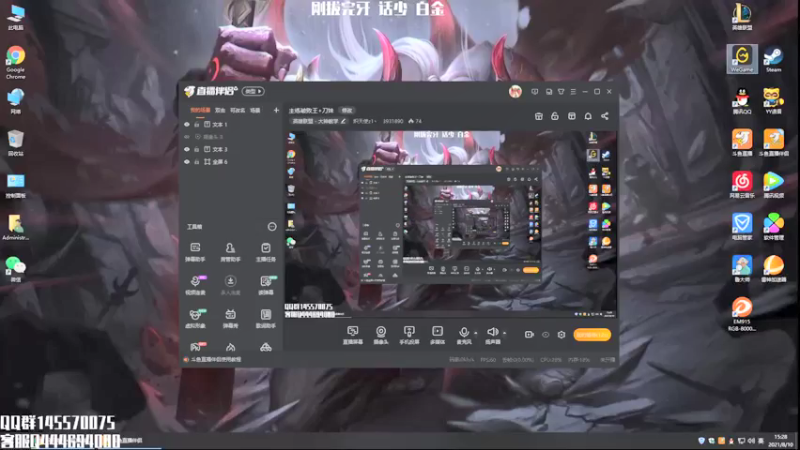Image resolution: width=800 pixels, height=450 pixels.
Task: Open the 主播任务 tool
Action: tap(265, 252)
